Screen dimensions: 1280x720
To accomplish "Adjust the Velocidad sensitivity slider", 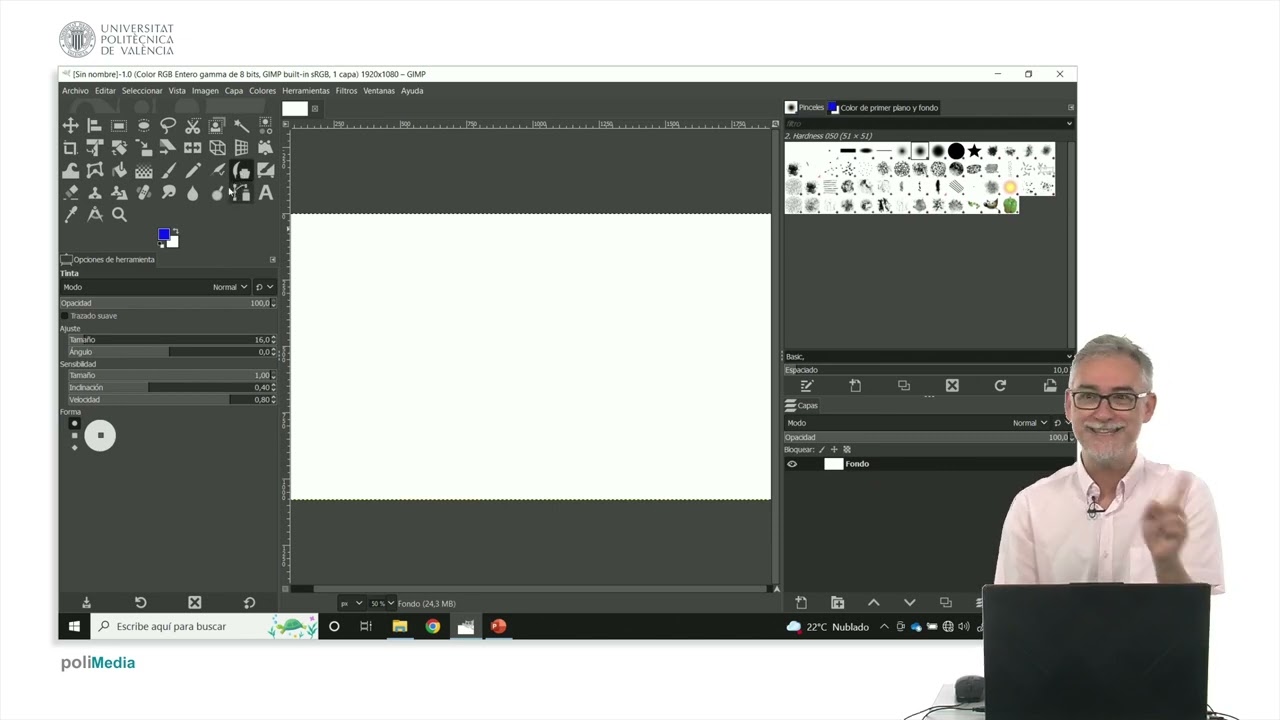I will (172, 399).
